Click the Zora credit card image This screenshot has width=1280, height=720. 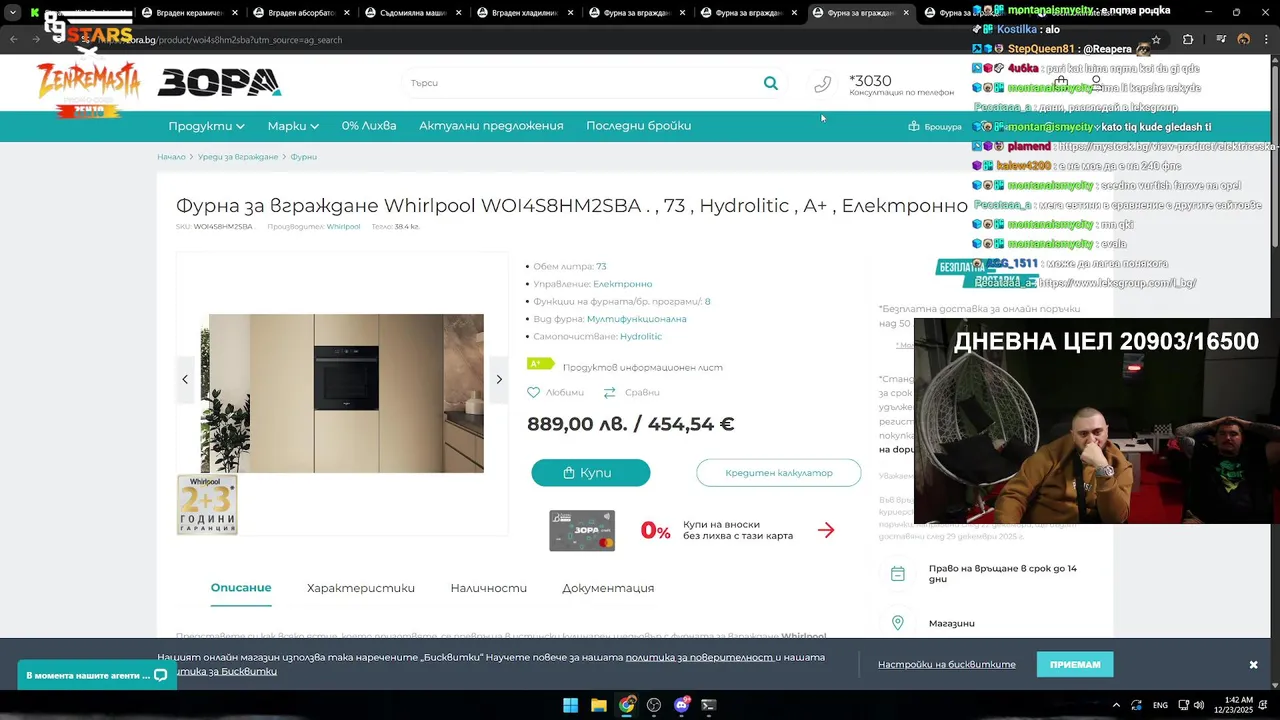582,530
